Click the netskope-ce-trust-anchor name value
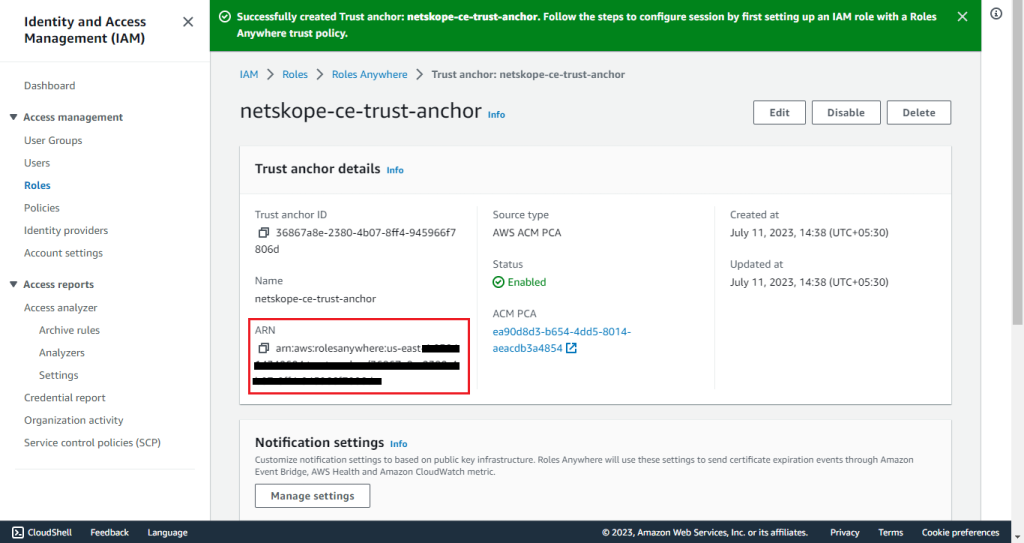The width and height of the screenshot is (1024, 543). coord(315,299)
